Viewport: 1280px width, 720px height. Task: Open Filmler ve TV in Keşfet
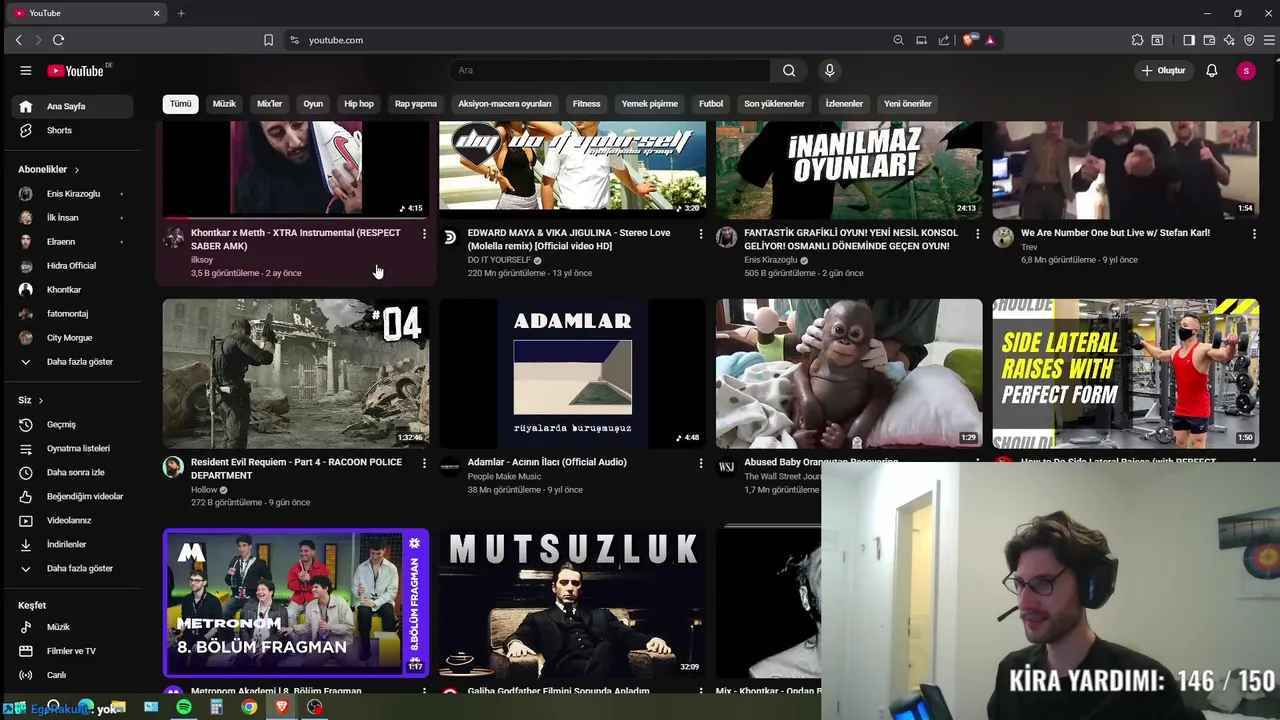(73, 651)
